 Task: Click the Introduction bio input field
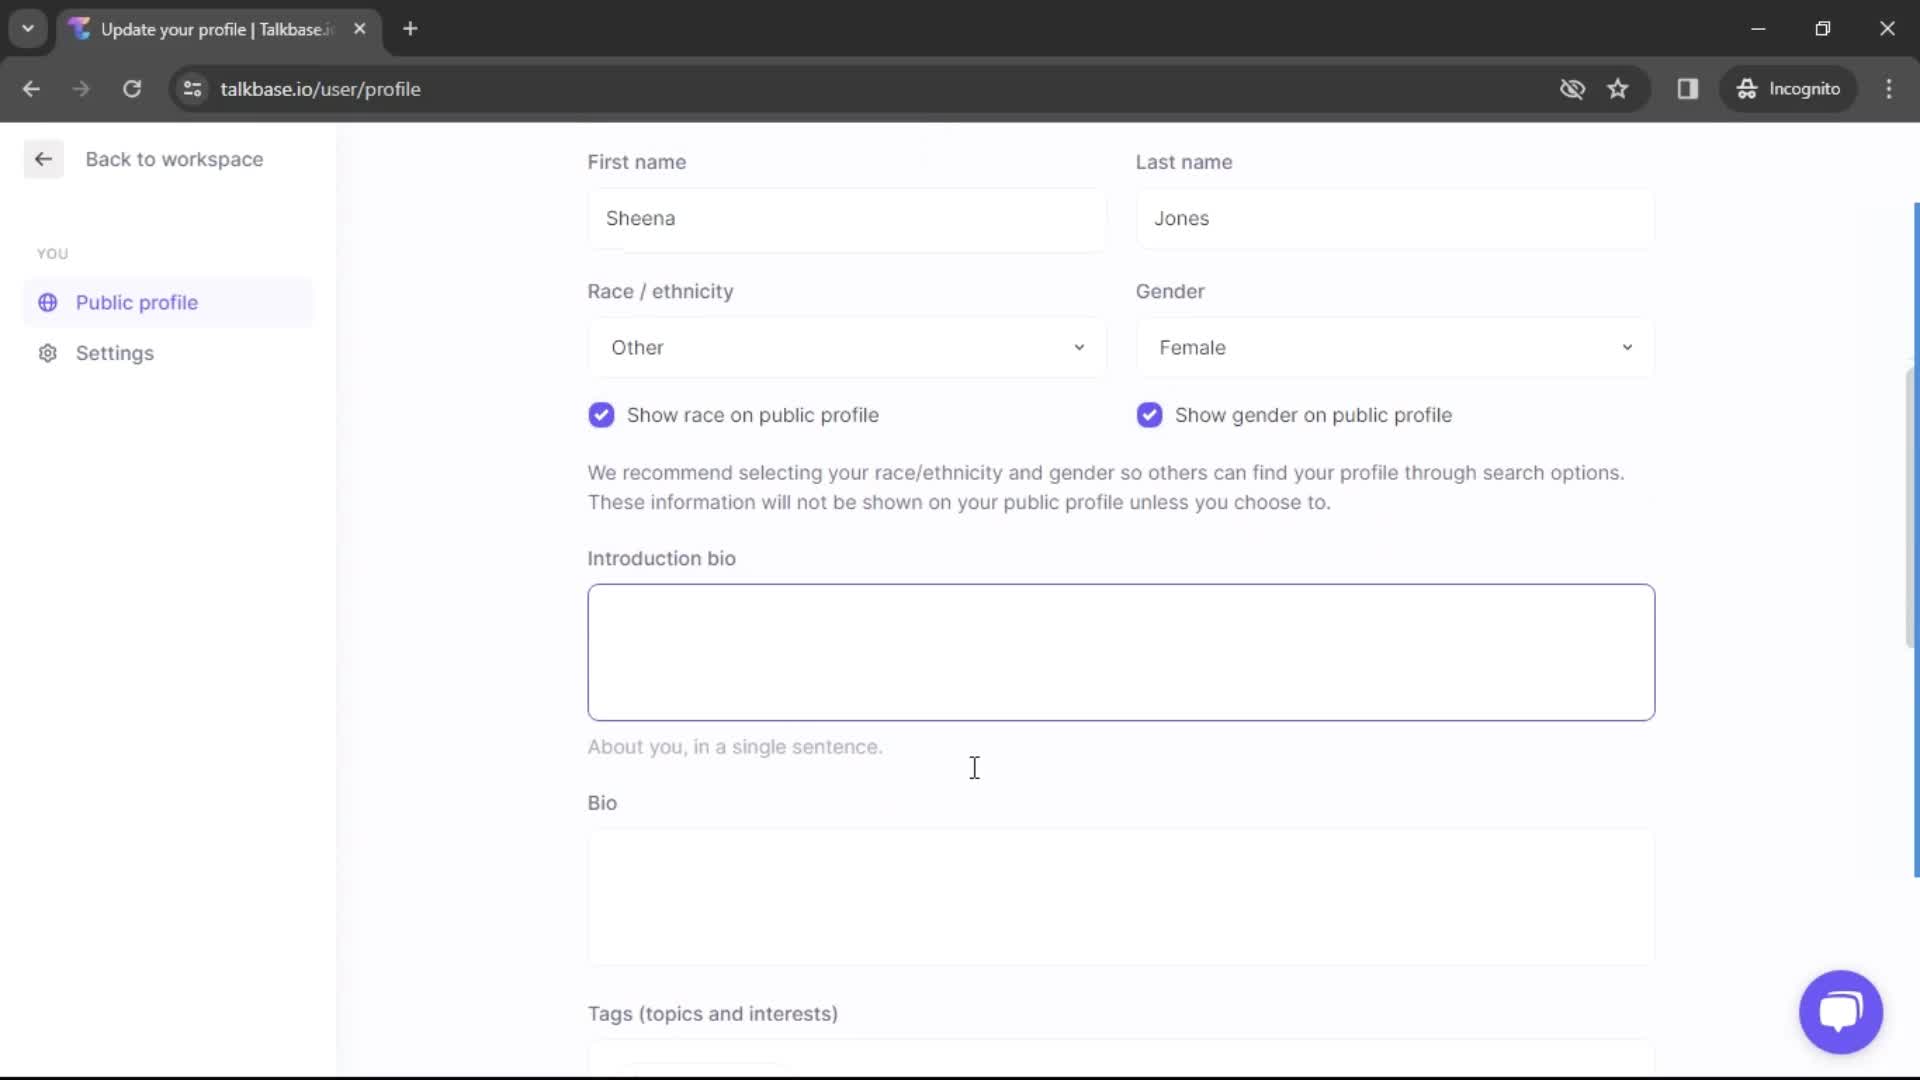click(1121, 651)
